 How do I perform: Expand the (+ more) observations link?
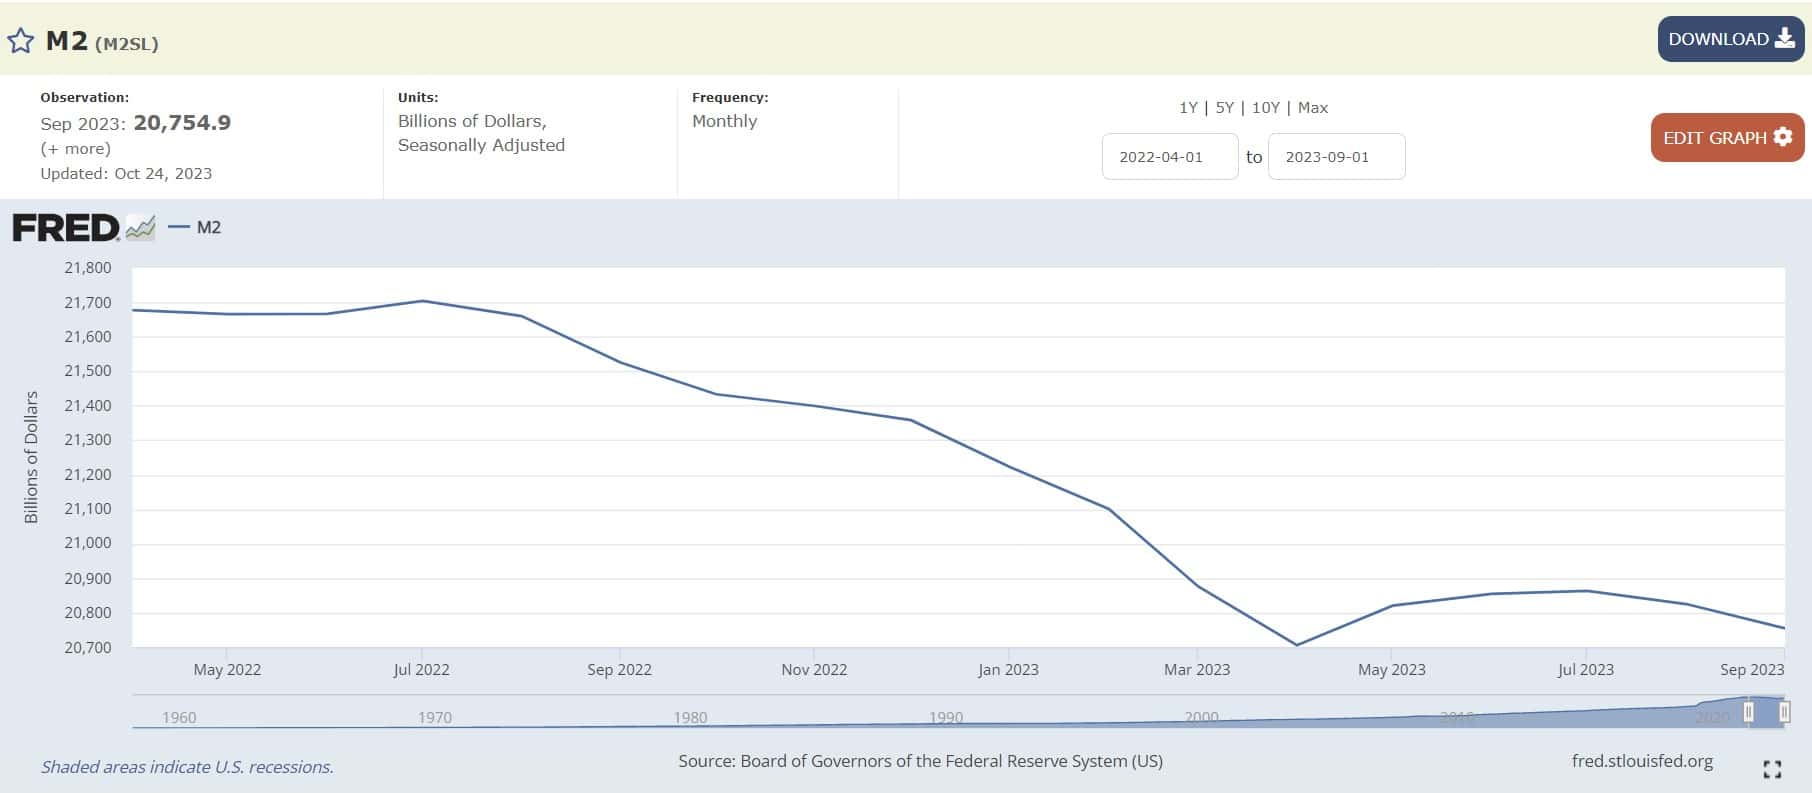(x=76, y=148)
